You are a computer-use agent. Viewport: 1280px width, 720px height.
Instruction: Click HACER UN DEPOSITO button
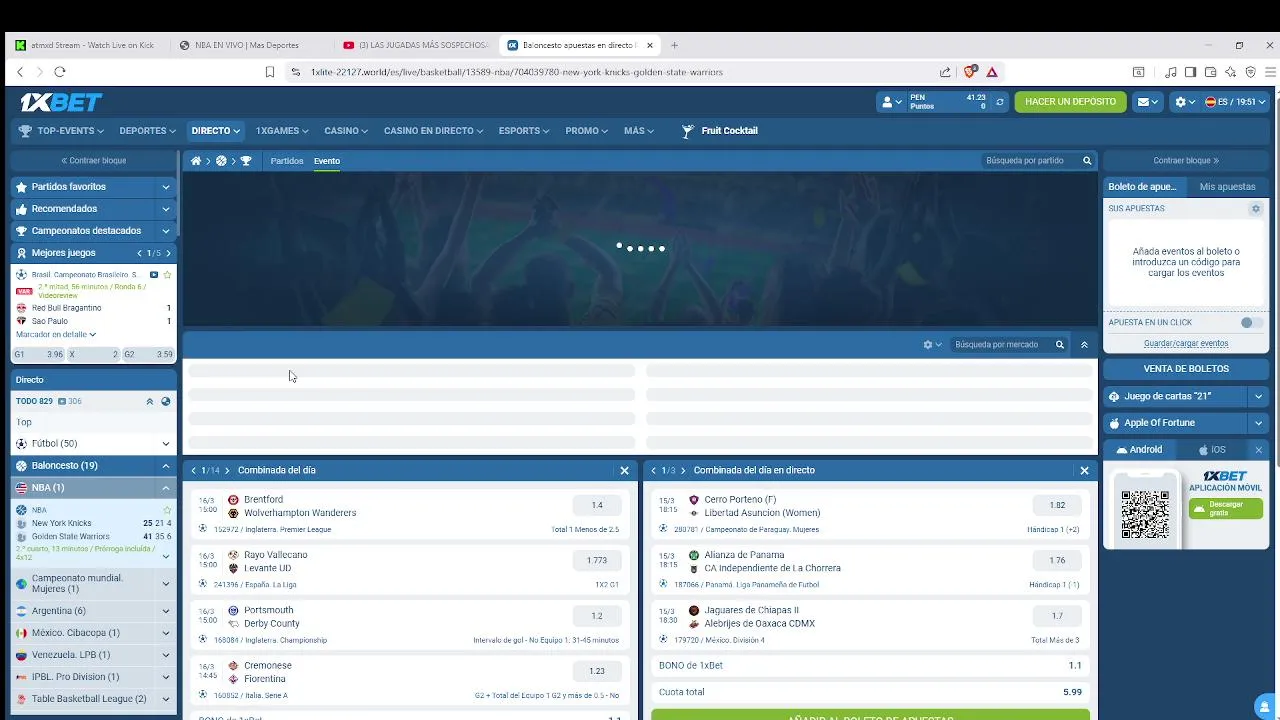point(1070,102)
